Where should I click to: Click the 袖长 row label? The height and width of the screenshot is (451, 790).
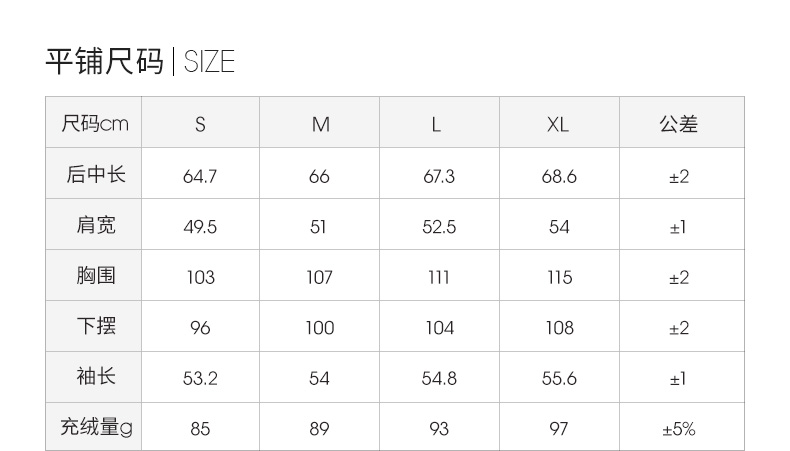point(96,376)
